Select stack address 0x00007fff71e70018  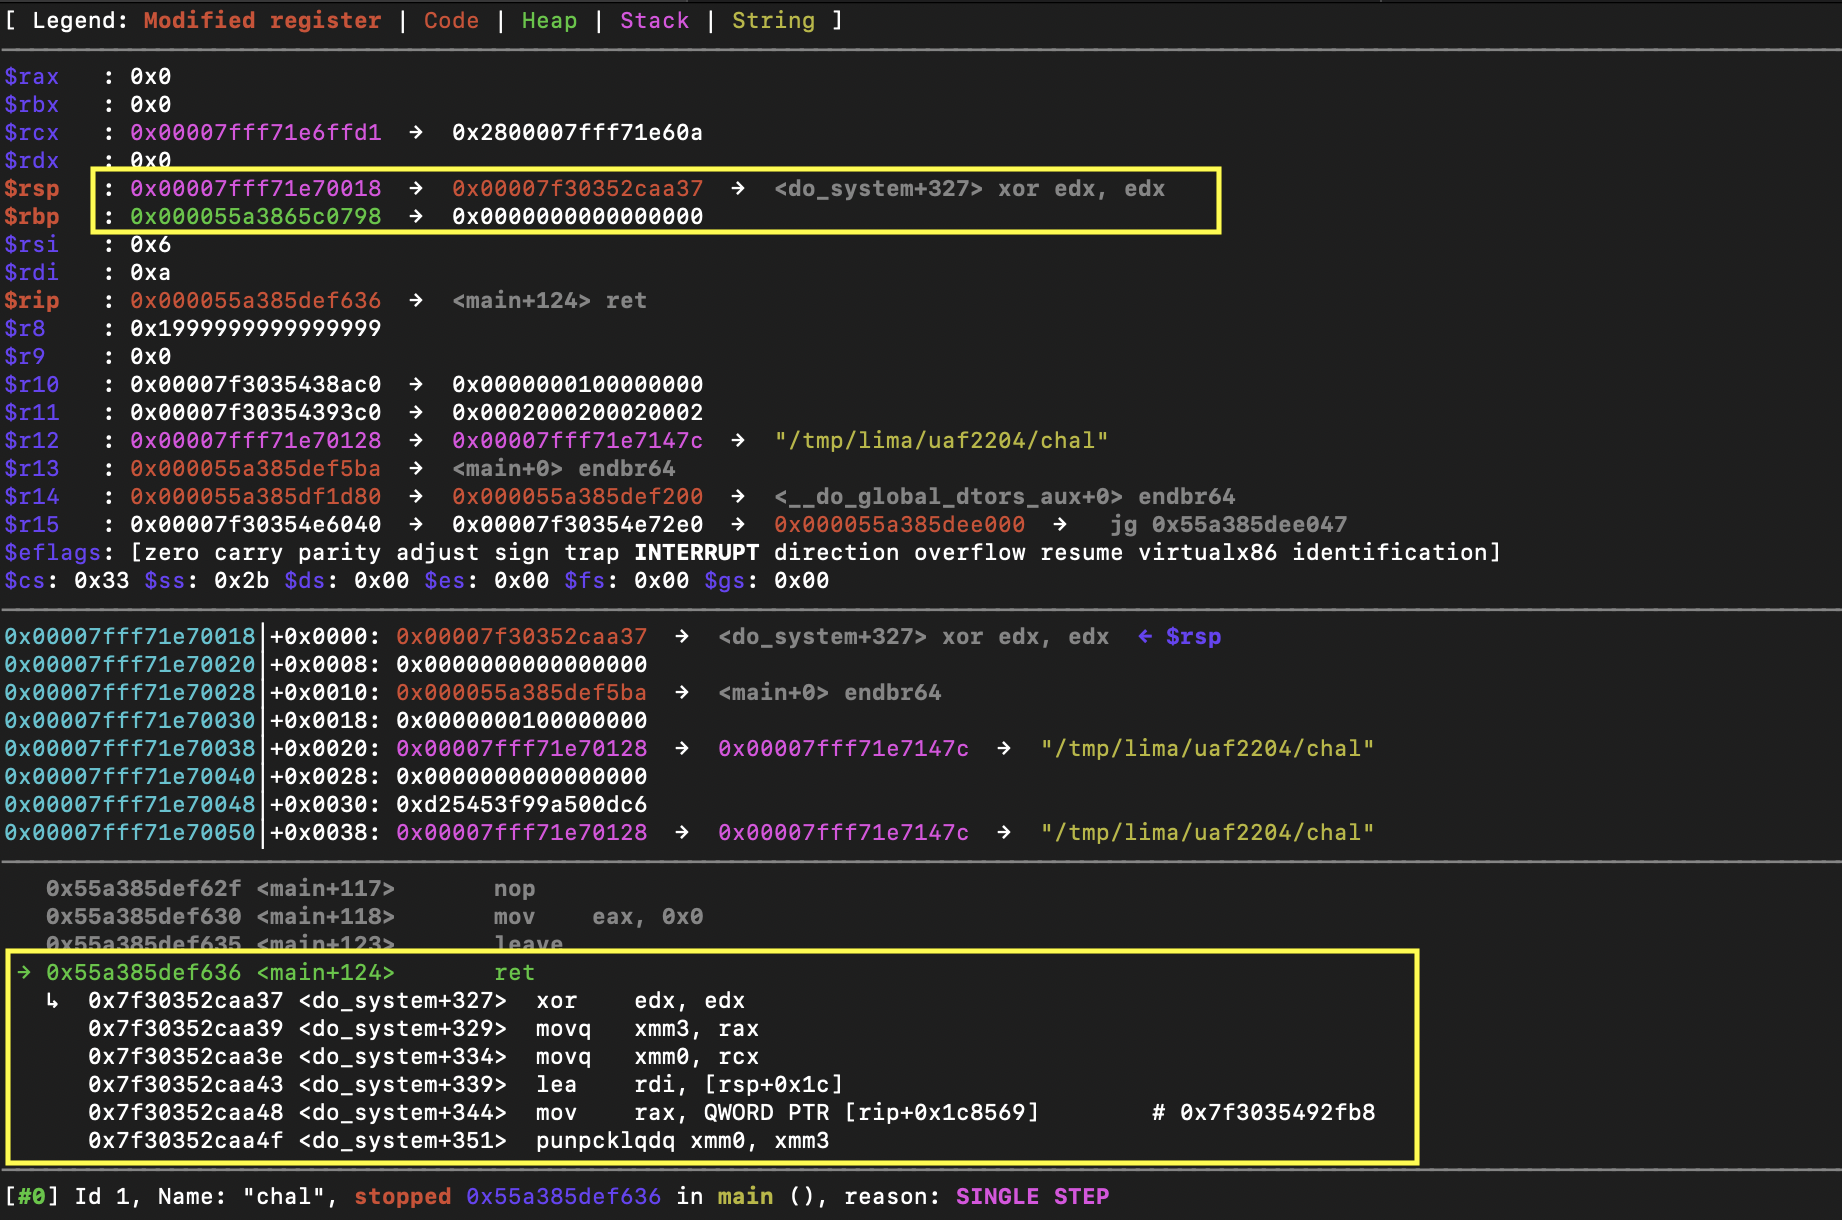(130, 637)
